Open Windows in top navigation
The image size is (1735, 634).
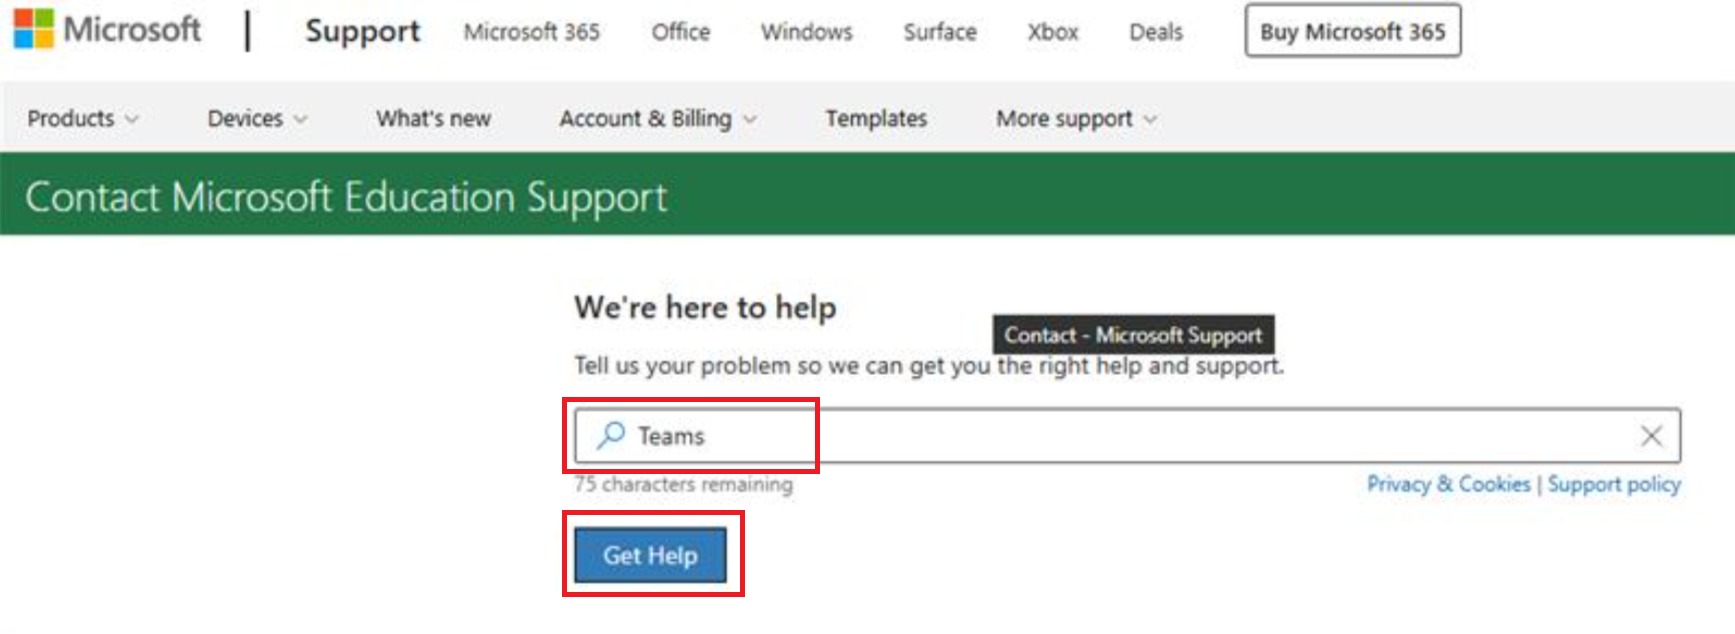click(806, 32)
